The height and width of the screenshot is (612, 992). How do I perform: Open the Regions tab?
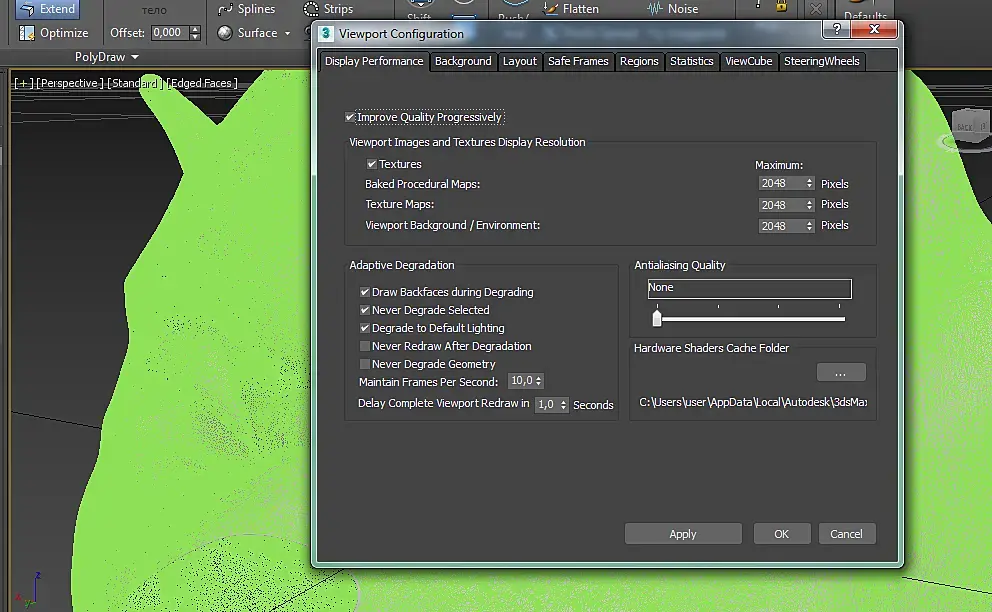(x=639, y=61)
